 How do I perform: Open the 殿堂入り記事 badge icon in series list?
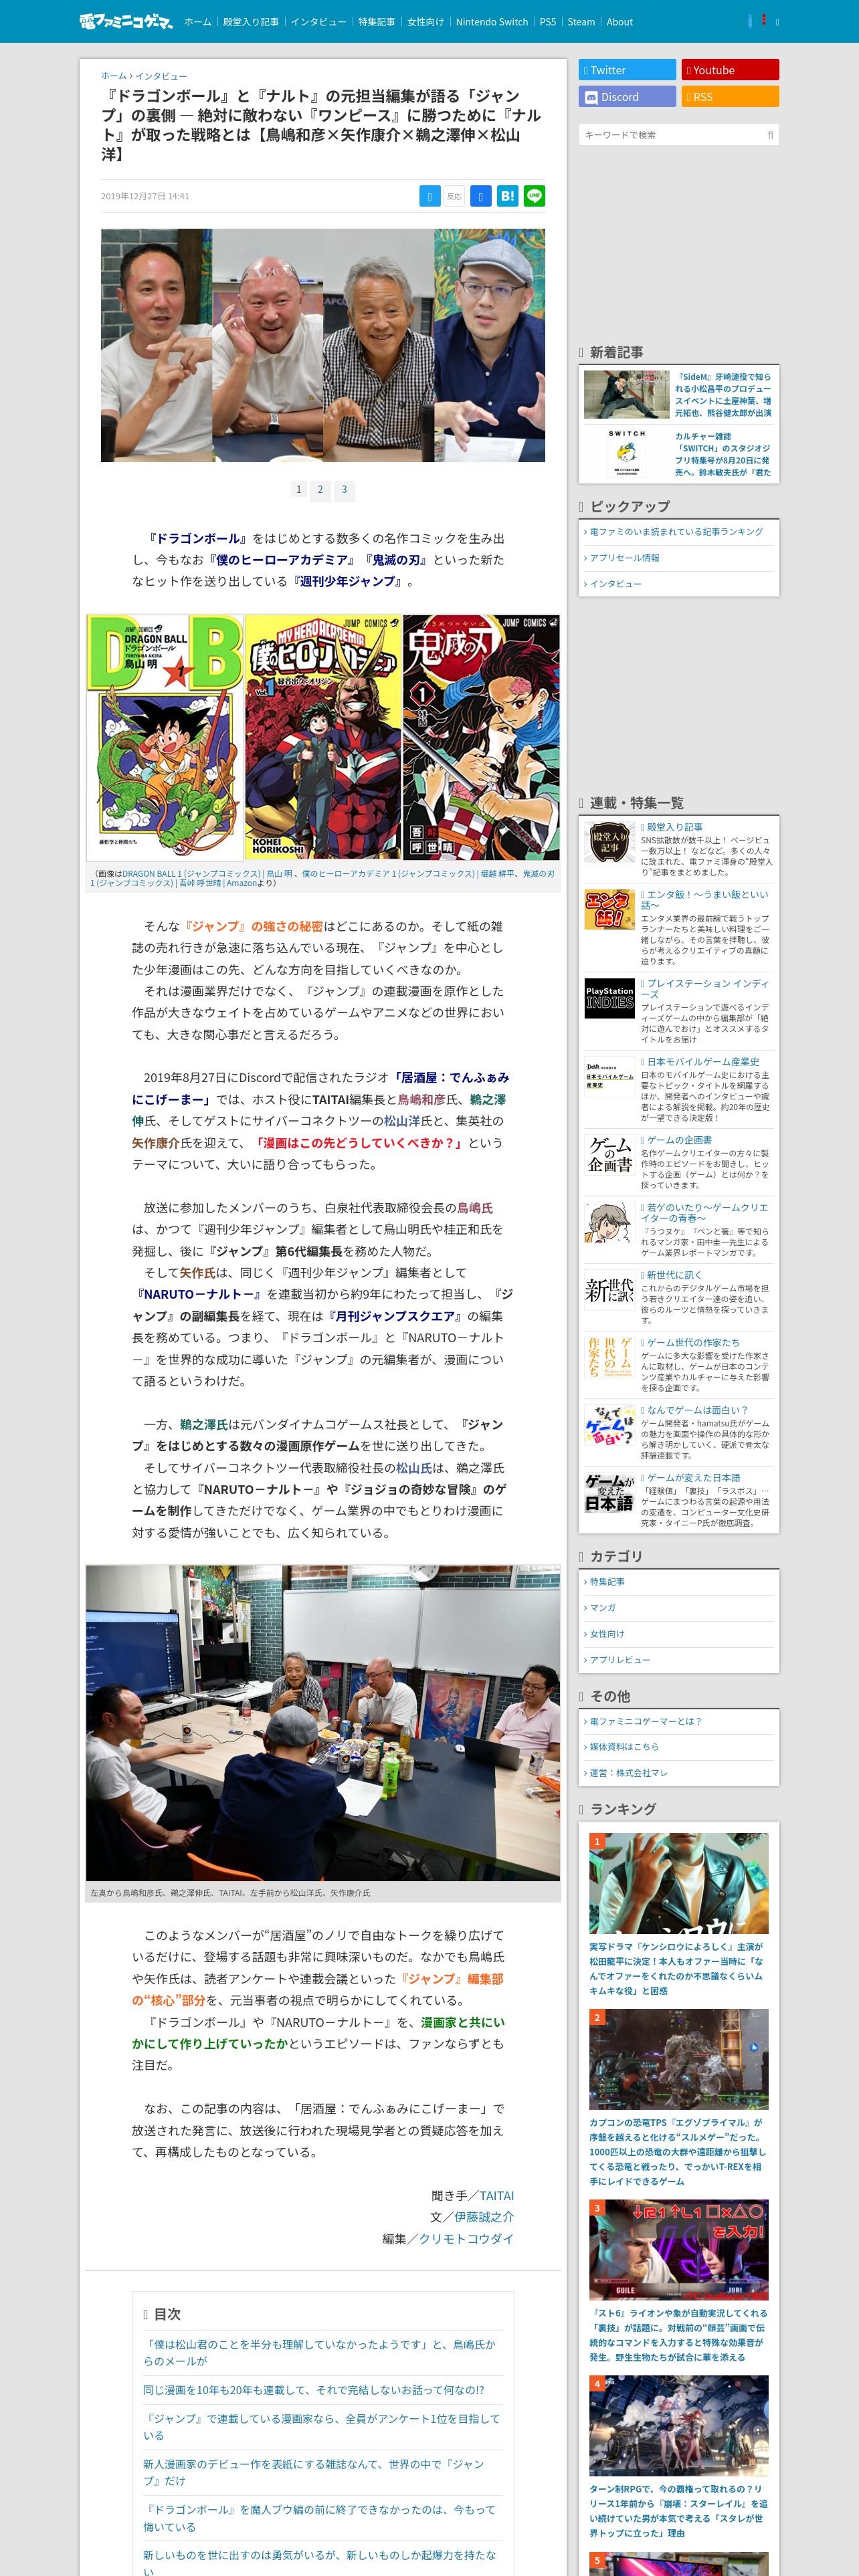click(x=610, y=843)
